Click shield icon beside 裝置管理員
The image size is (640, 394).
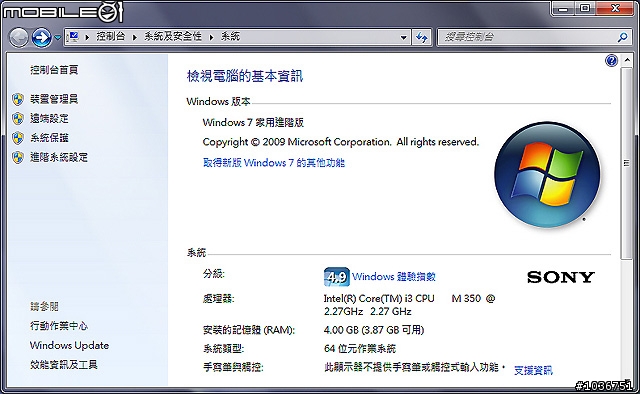click(18, 99)
